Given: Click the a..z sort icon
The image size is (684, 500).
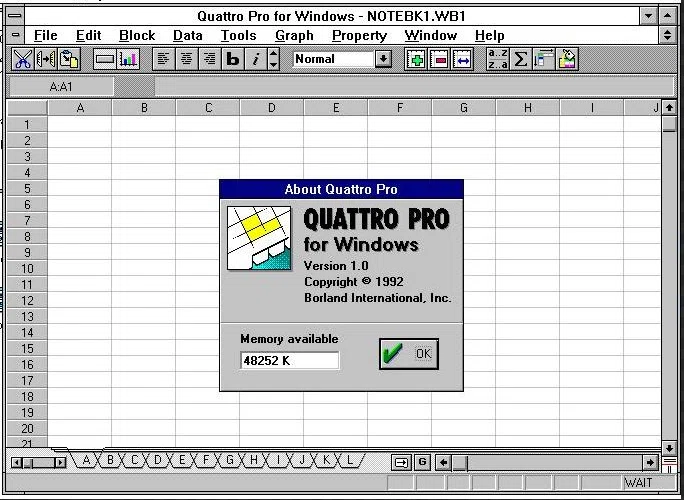Looking at the screenshot, I should (x=497, y=59).
